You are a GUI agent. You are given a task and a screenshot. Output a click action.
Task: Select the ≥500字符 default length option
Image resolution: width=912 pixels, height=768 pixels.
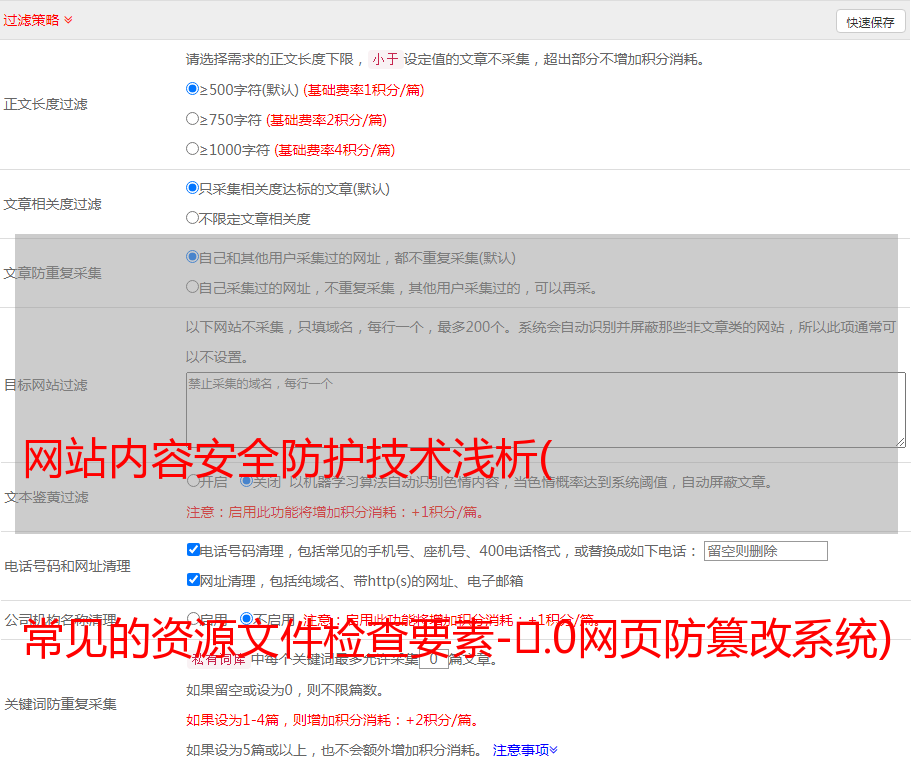pos(193,89)
